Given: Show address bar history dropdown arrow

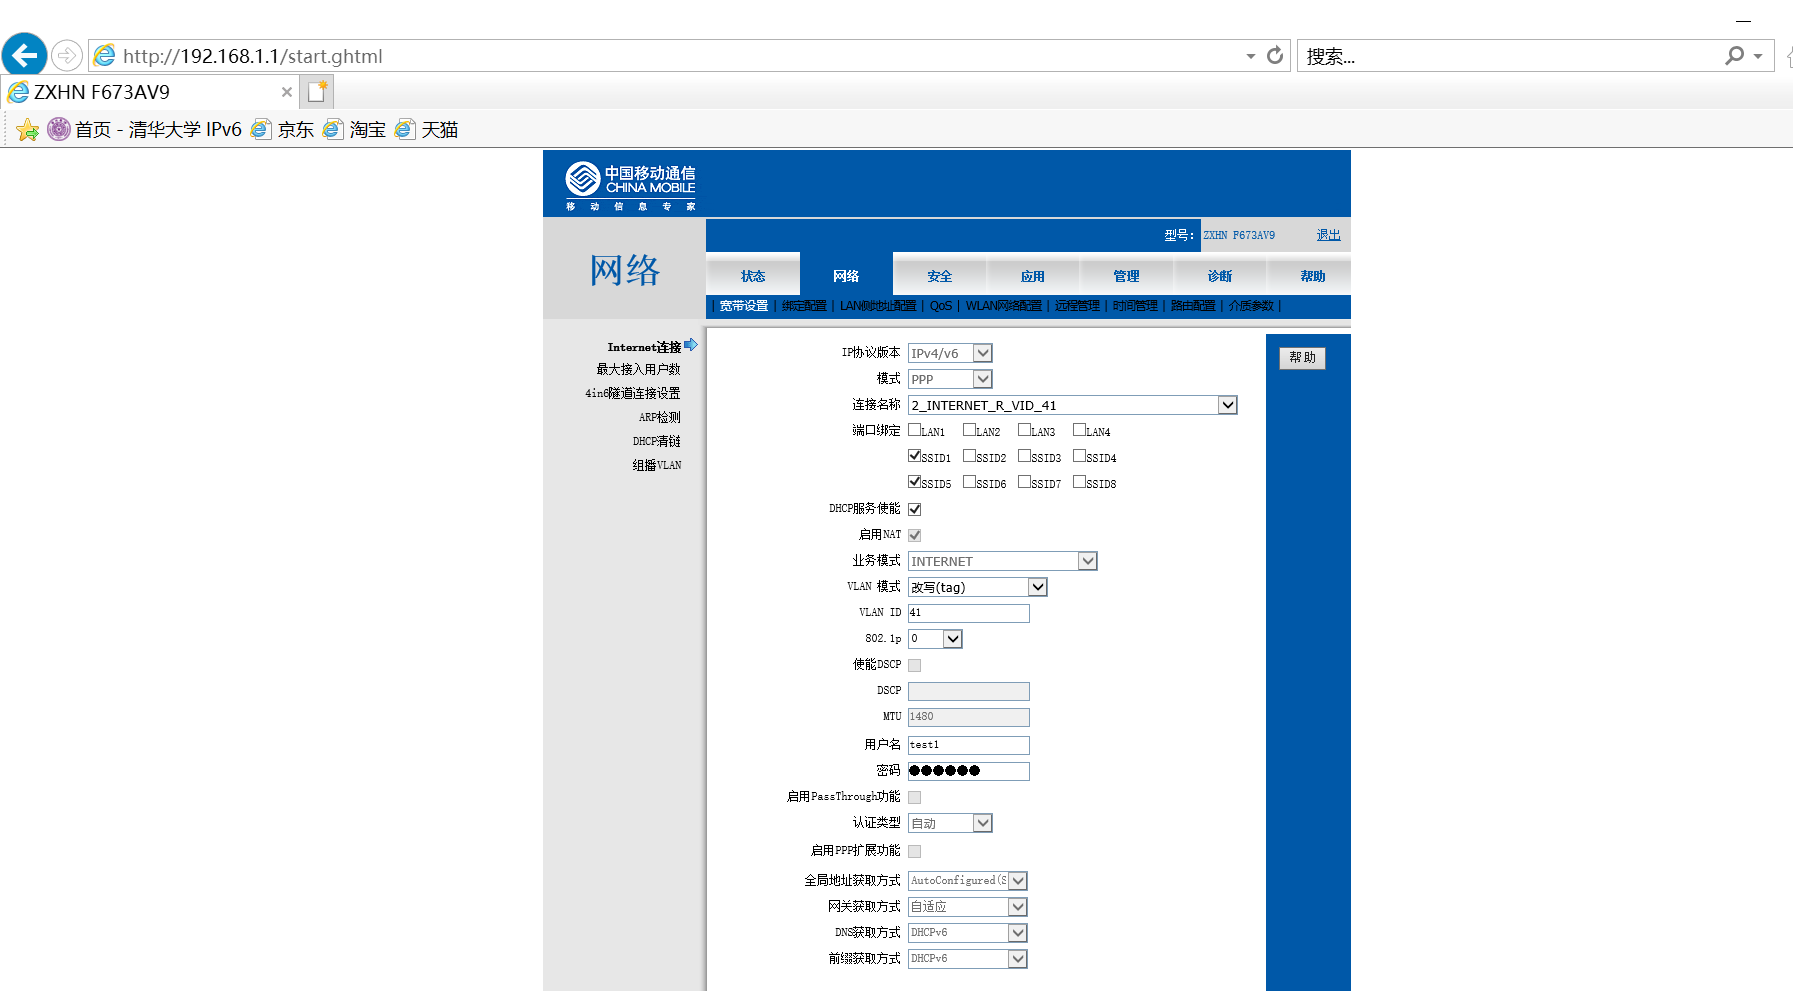Looking at the screenshot, I should 1250,56.
